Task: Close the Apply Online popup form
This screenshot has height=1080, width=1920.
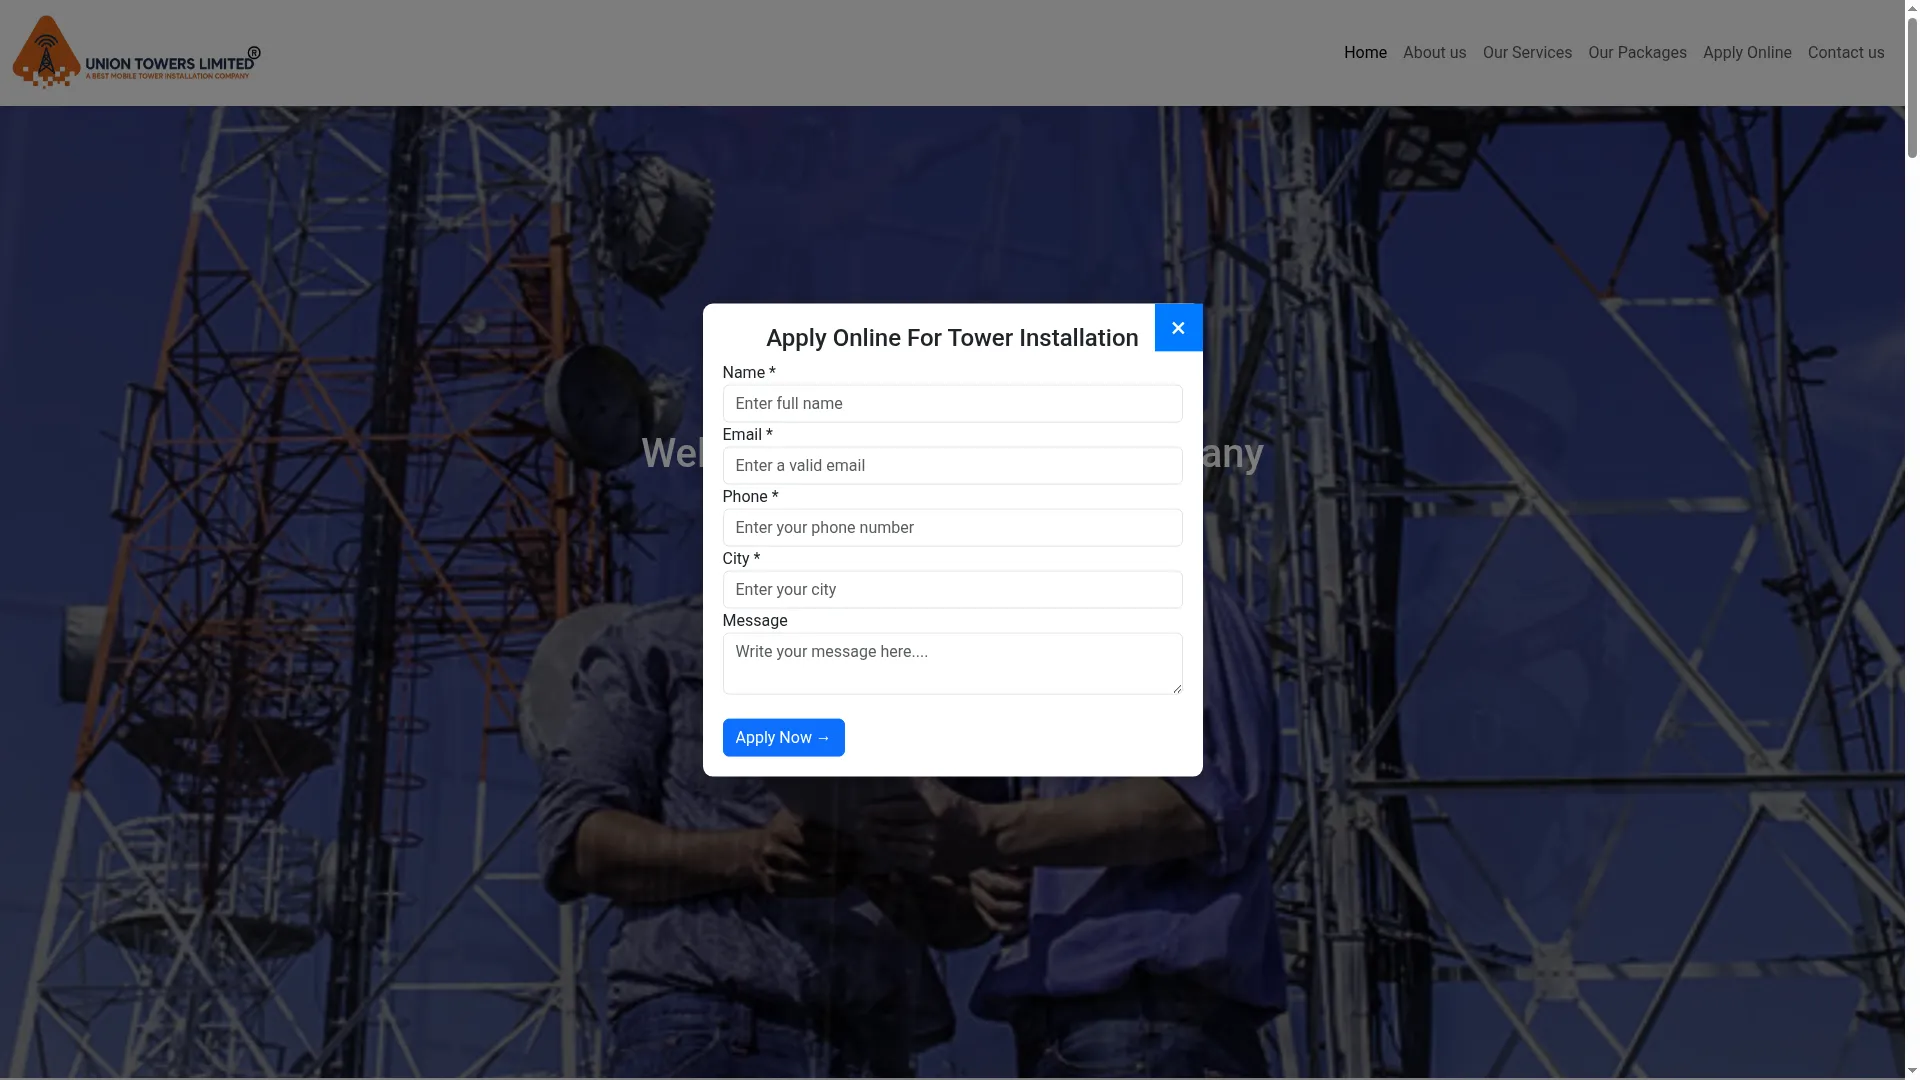Action: 1178,328
